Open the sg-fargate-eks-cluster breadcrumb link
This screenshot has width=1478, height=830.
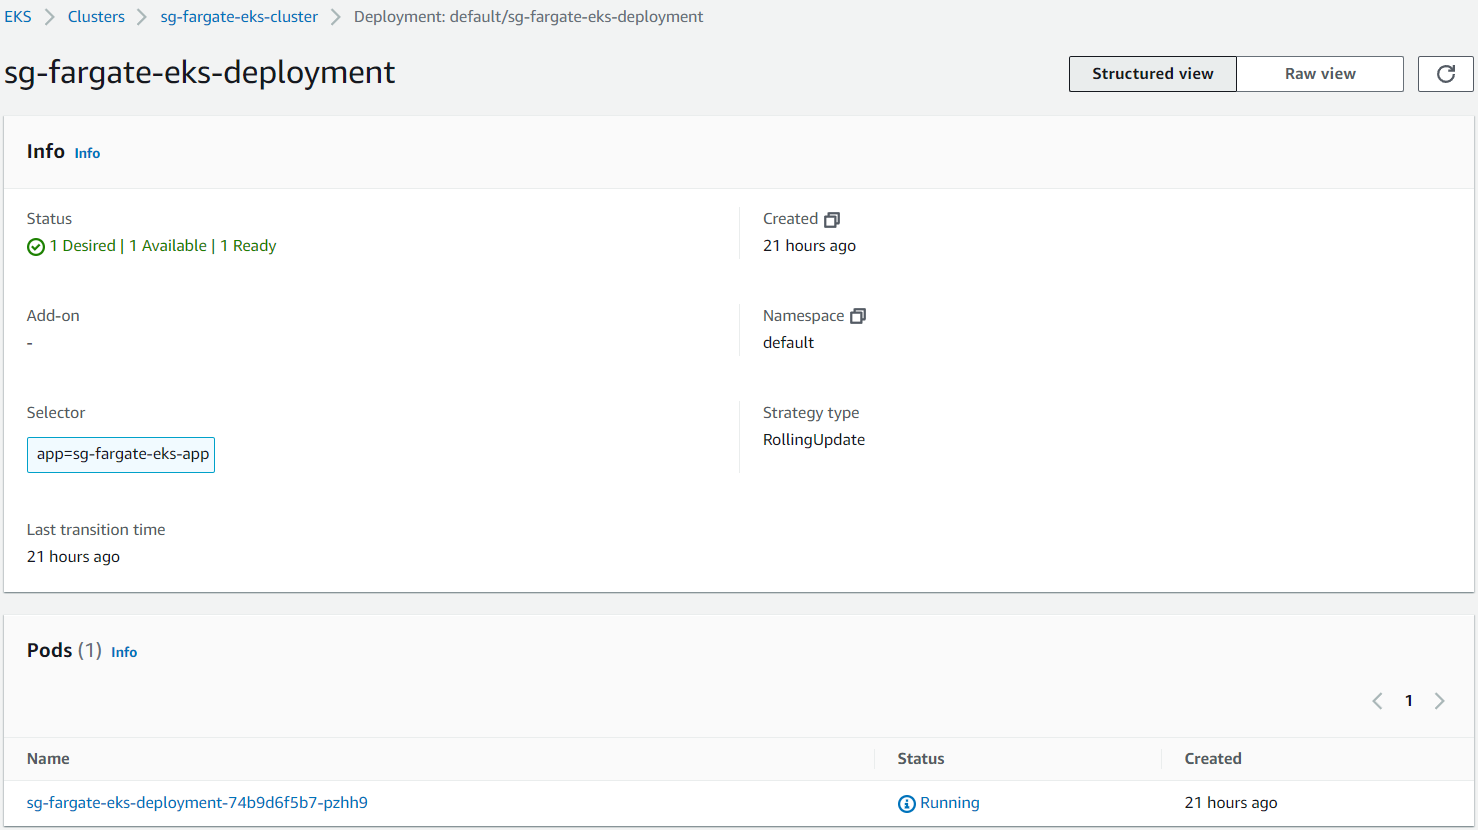239,17
